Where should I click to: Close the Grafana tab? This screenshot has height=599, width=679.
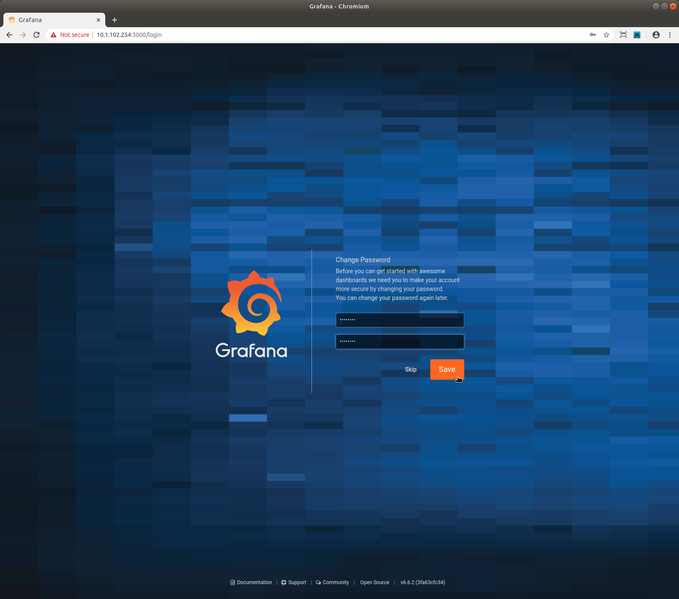click(x=98, y=20)
